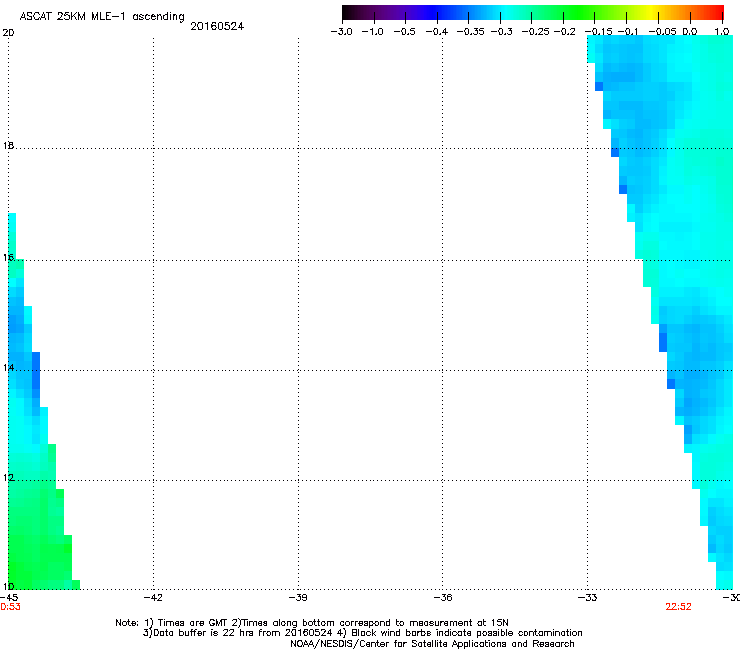Image resolution: width=740 pixels, height=650 pixels.
Task: Click the note line 'Times are GMT'
Action: coord(192,623)
